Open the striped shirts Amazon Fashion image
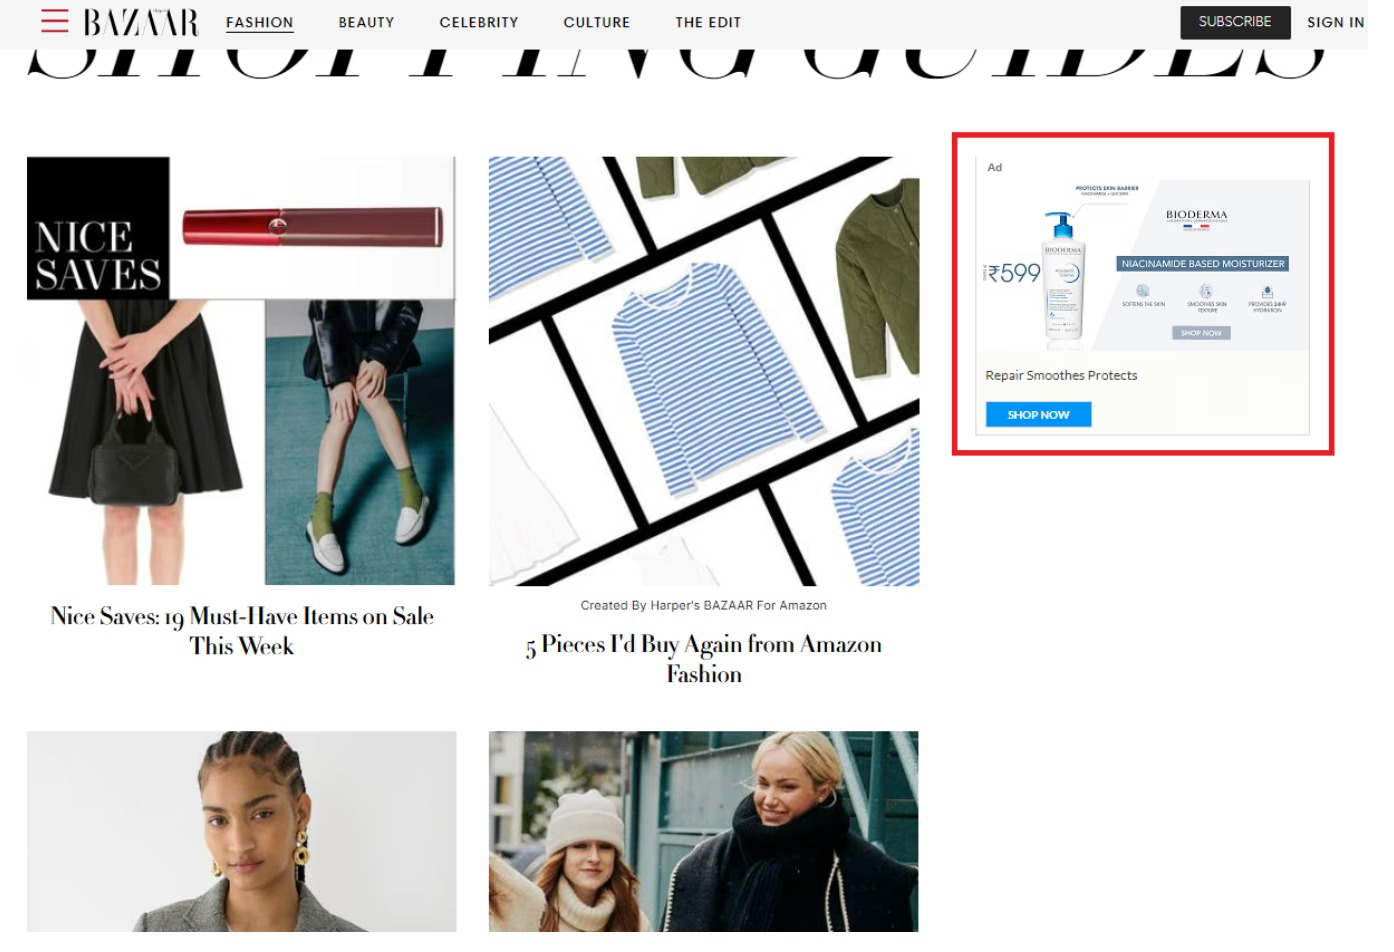The width and height of the screenshot is (1394, 952). click(704, 371)
